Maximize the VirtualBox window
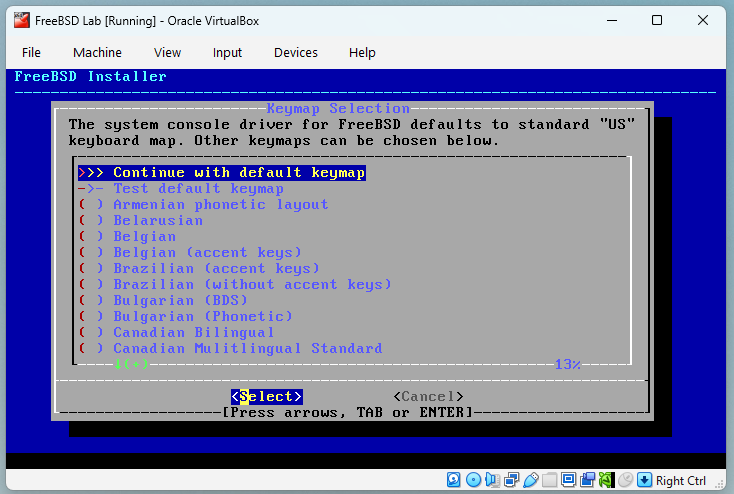 coord(657,20)
